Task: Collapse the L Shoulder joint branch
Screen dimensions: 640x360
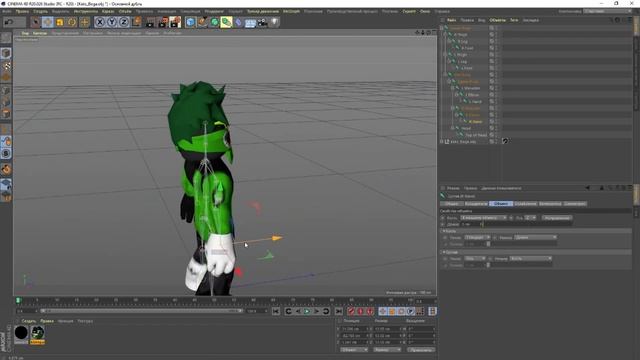Action: tap(452, 88)
